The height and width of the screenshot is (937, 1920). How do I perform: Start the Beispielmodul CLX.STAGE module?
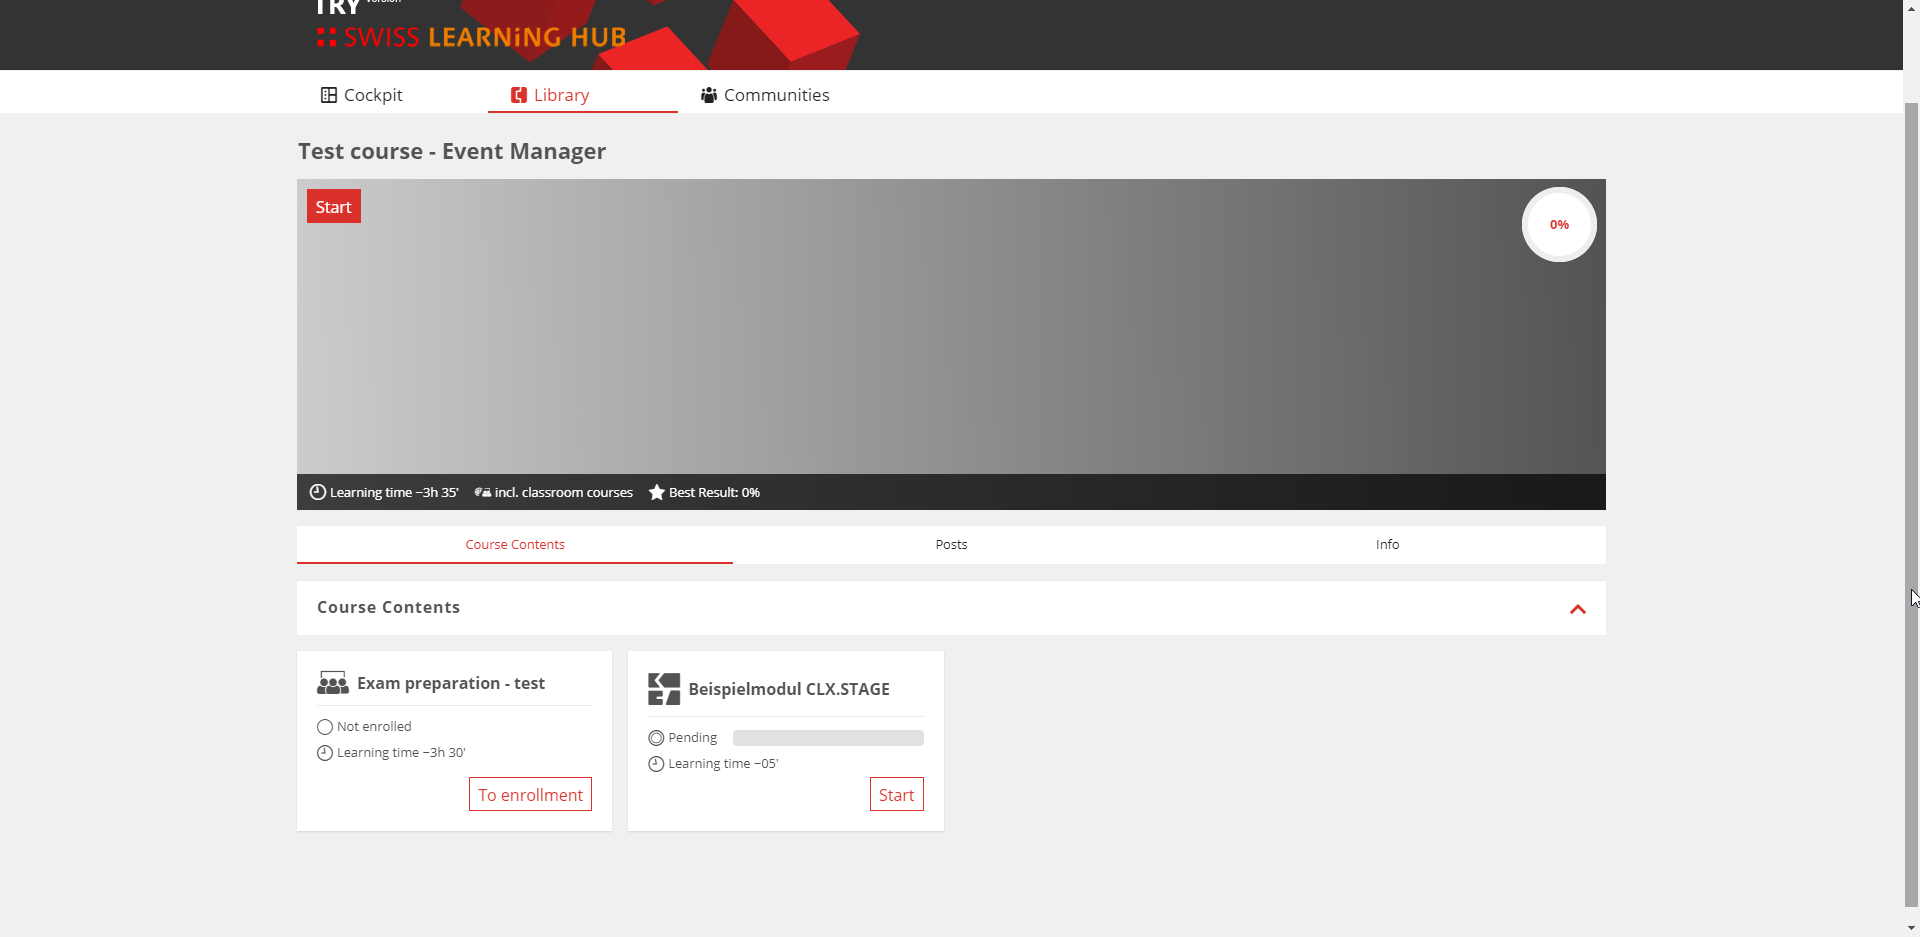896,795
